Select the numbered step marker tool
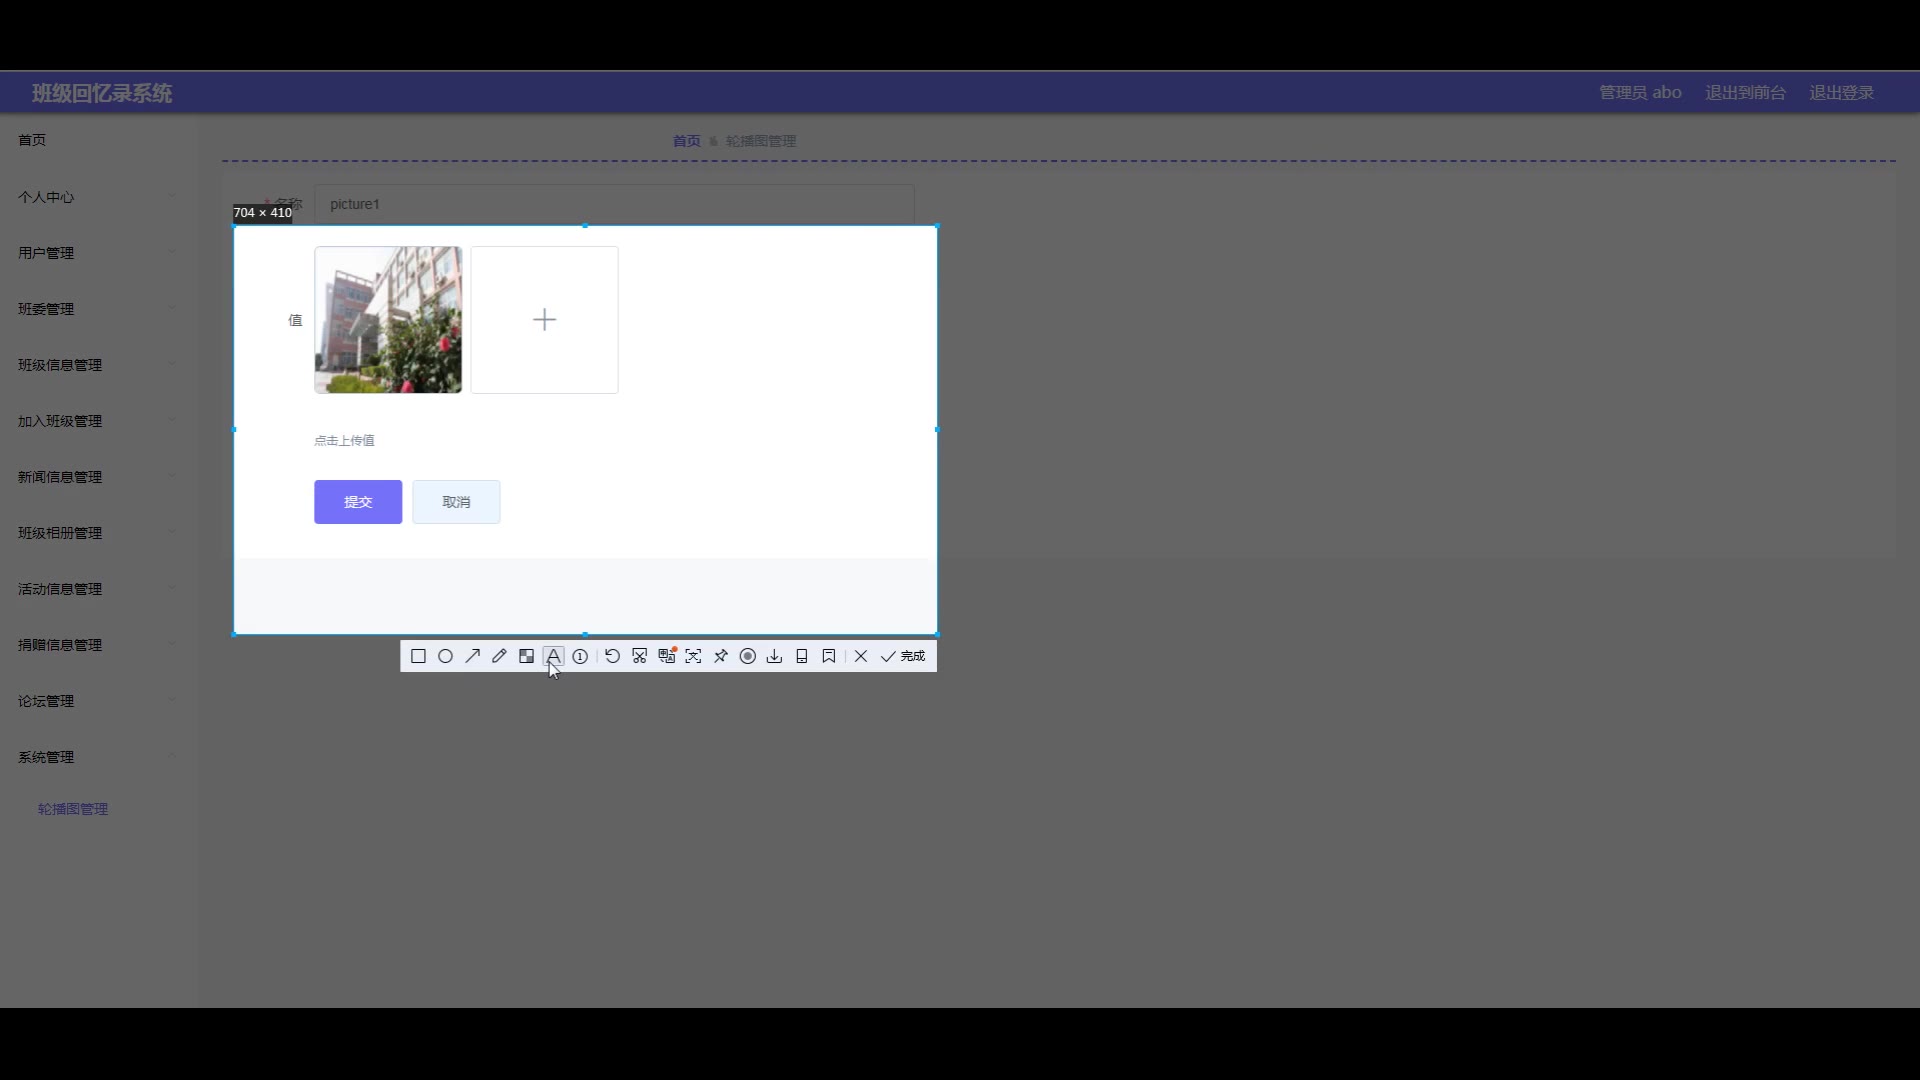The image size is (1920, 1080). pyautogui.click(x=580, y=656)
